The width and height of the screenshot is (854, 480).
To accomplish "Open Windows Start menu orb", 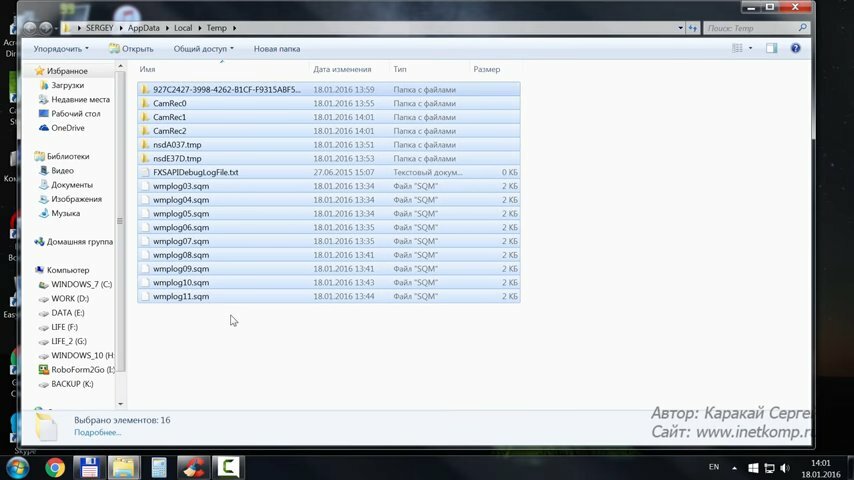I will 17,468.
